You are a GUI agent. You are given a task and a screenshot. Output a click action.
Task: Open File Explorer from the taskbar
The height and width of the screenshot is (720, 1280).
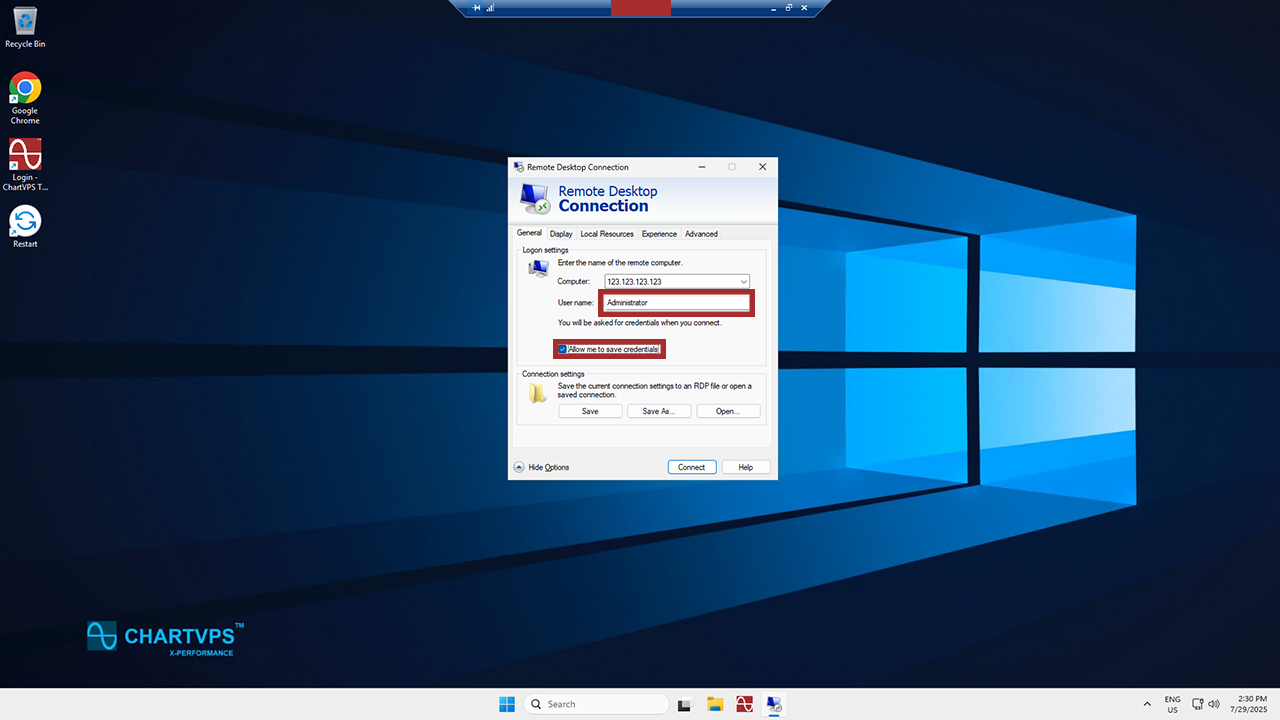pyautogui.click(x=715, y=704)
